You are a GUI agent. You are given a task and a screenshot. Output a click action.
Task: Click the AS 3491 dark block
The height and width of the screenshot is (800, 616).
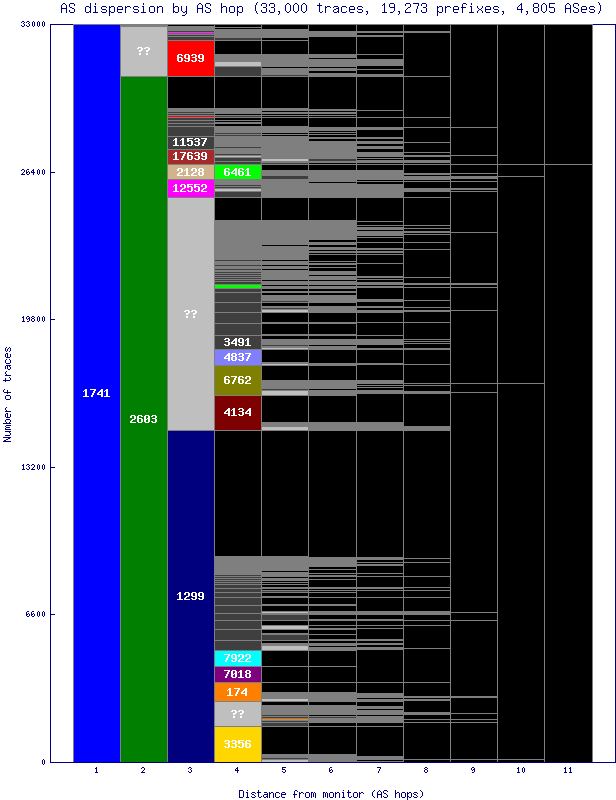pos(237,342)
